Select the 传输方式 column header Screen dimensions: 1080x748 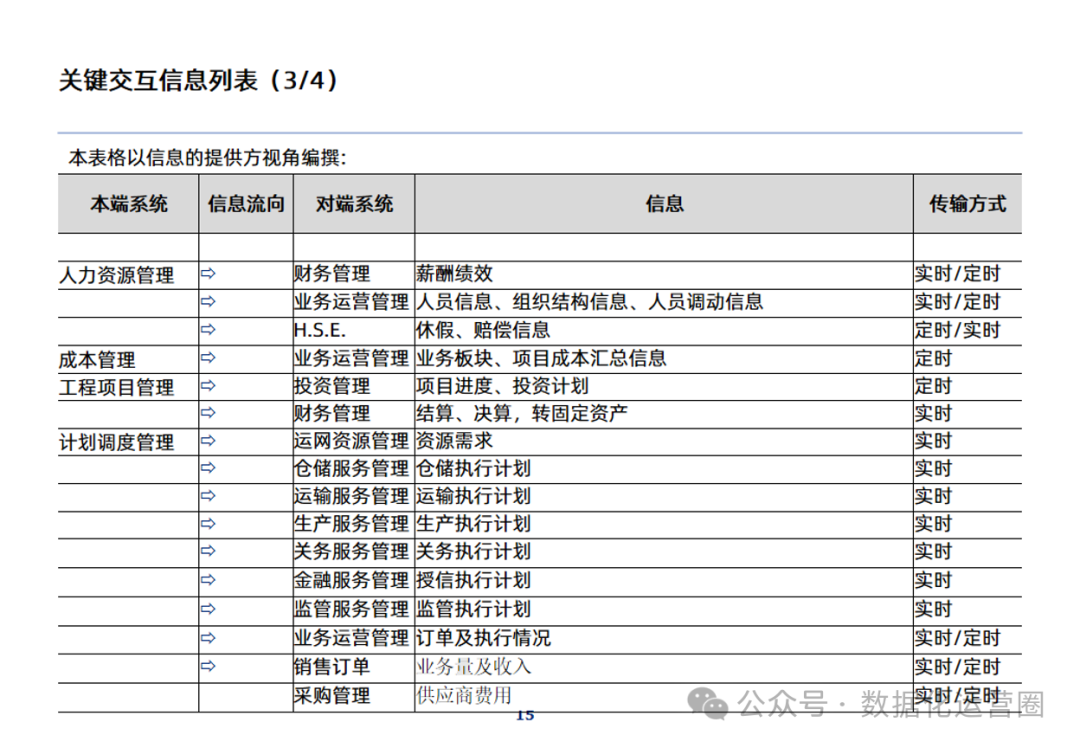click(x=968, y=204)
